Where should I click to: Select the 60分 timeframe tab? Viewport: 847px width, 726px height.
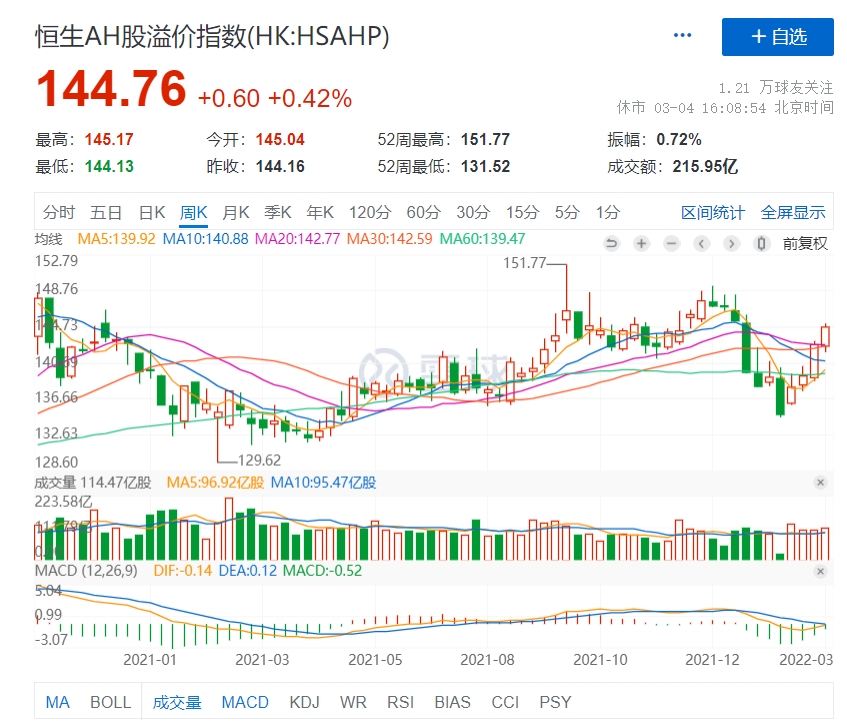423,212
